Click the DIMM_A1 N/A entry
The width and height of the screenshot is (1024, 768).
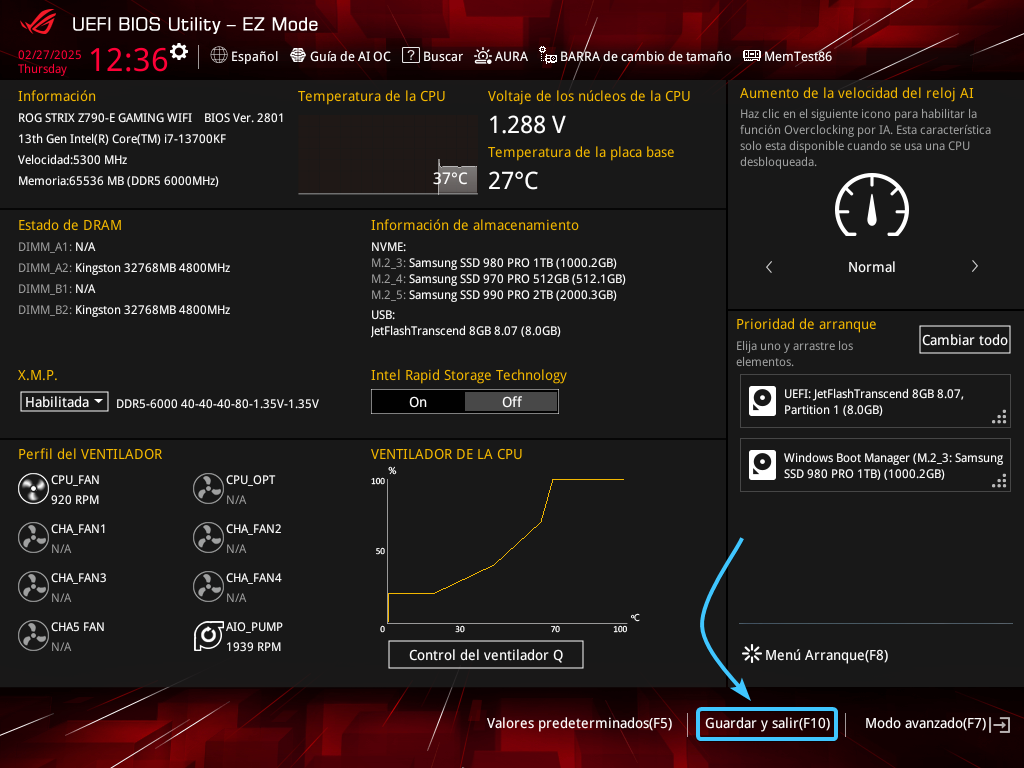click(57, 247)
